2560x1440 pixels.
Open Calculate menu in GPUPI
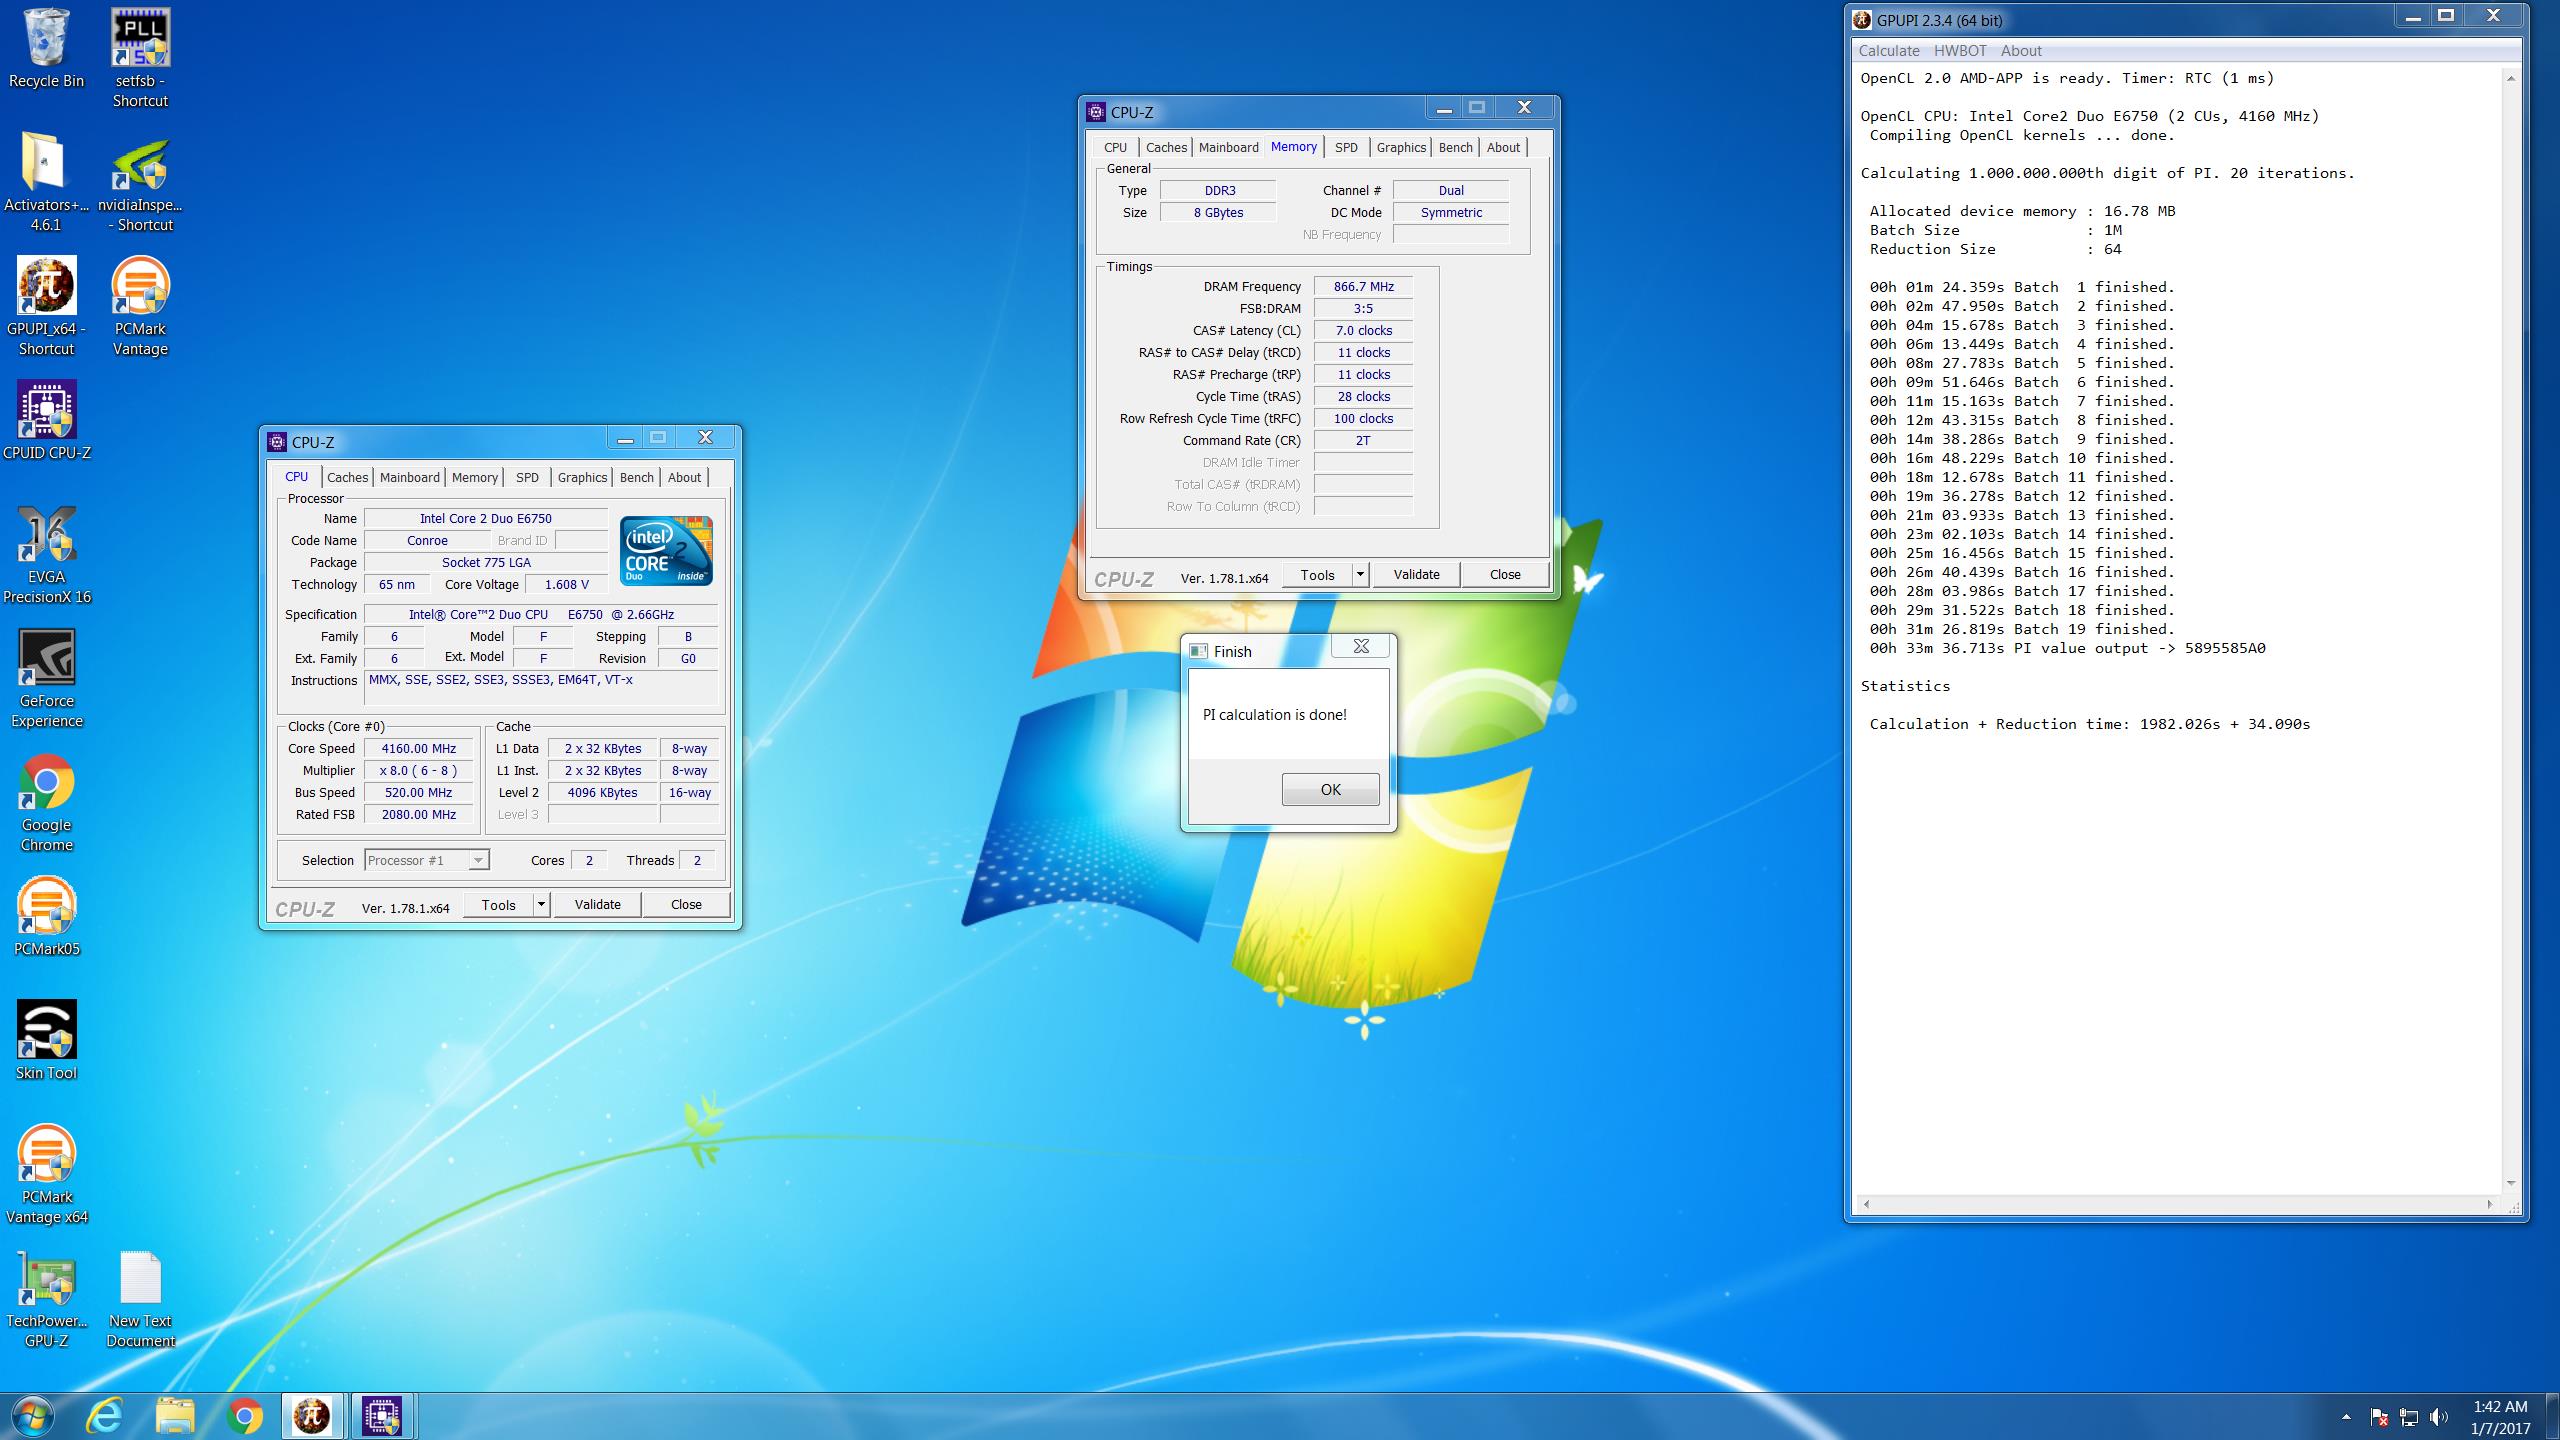(1888, 51)
